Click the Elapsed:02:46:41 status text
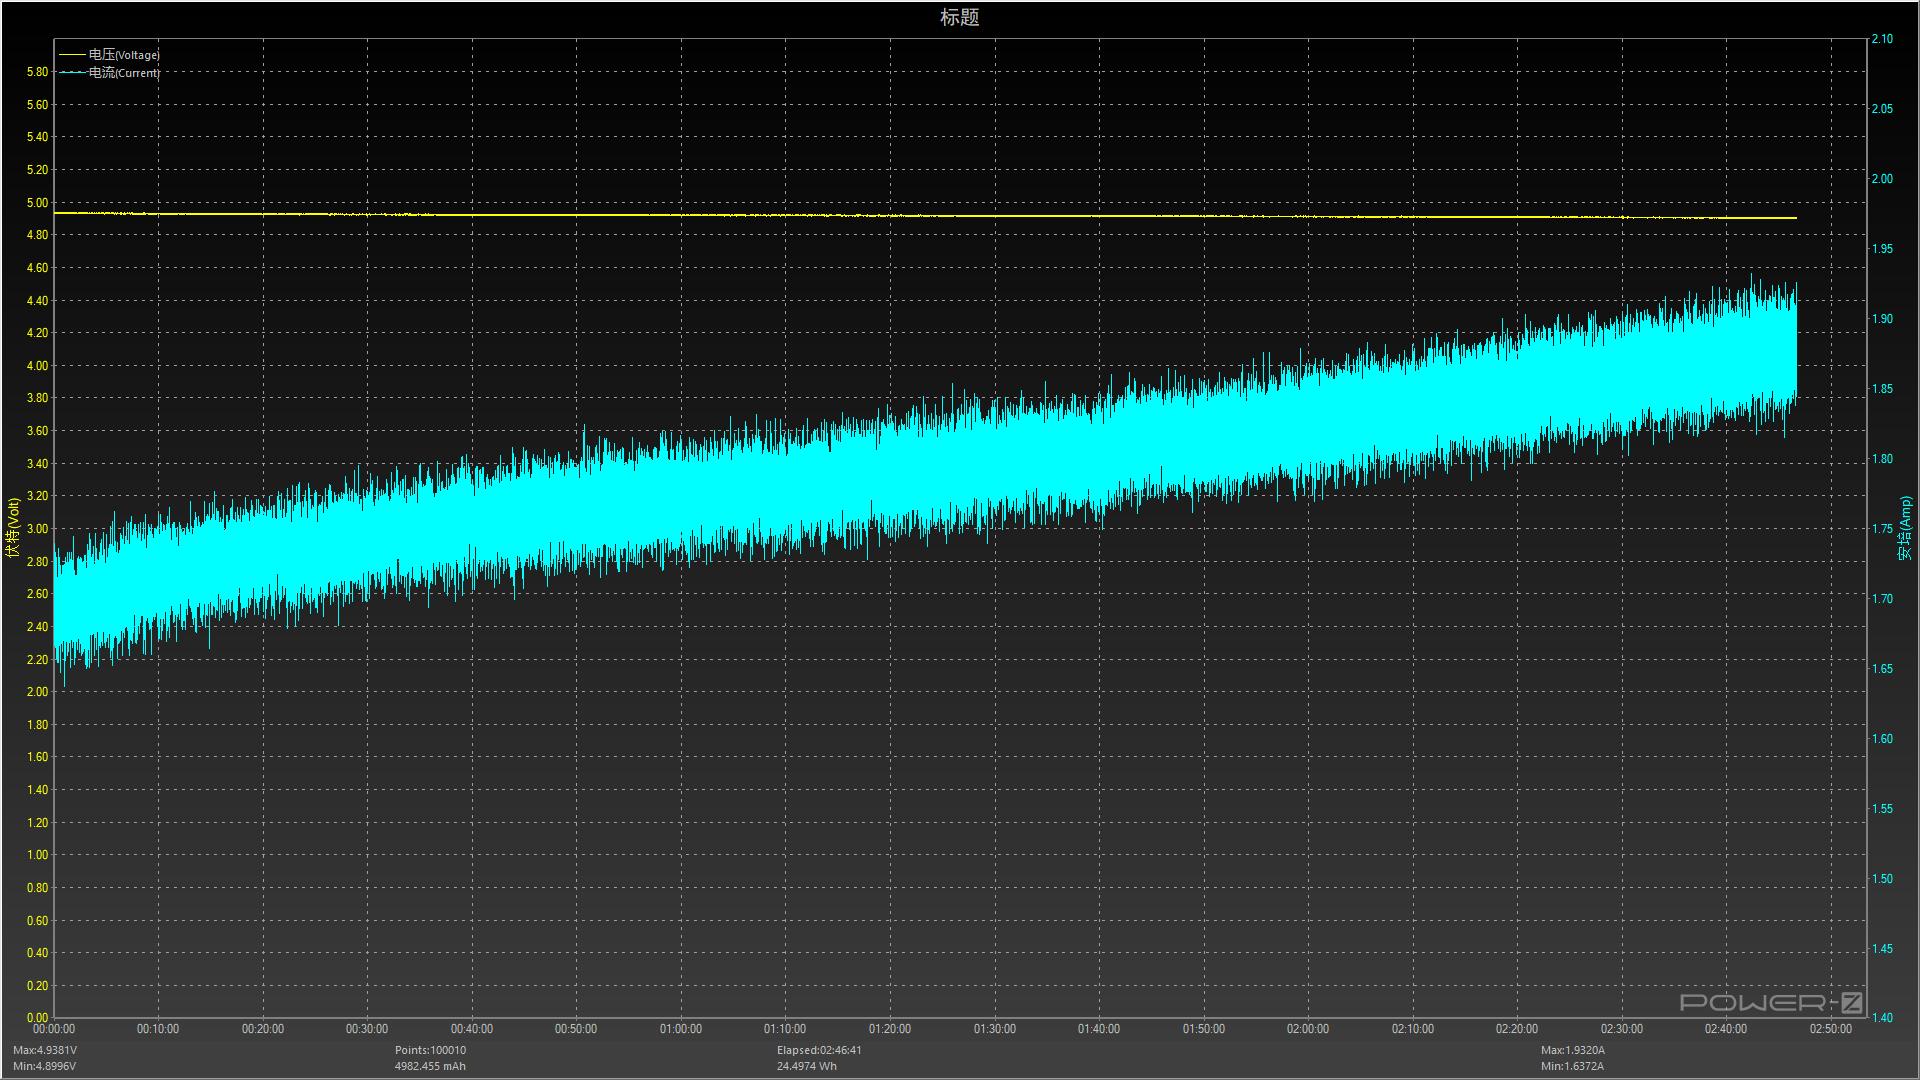The image size is (1920, 1080). click(819, 1050)
